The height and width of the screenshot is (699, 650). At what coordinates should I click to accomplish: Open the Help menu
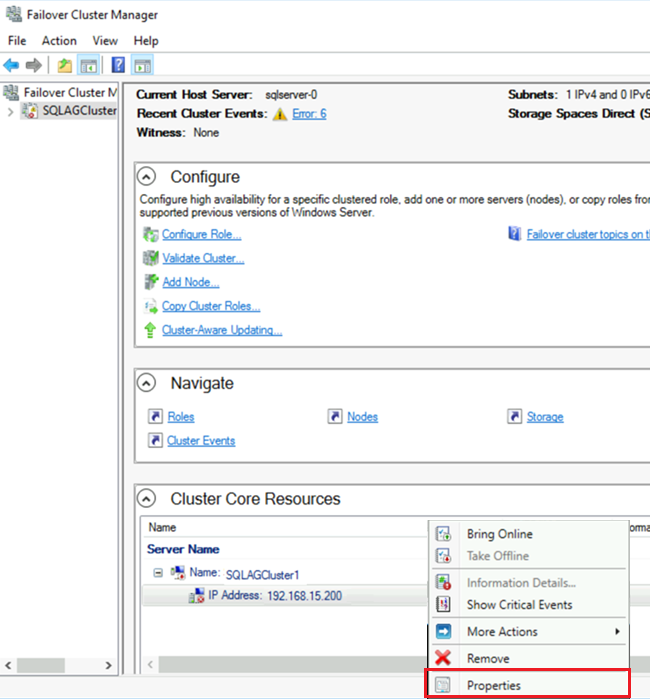pyautogui.click(x=146, y=41)
